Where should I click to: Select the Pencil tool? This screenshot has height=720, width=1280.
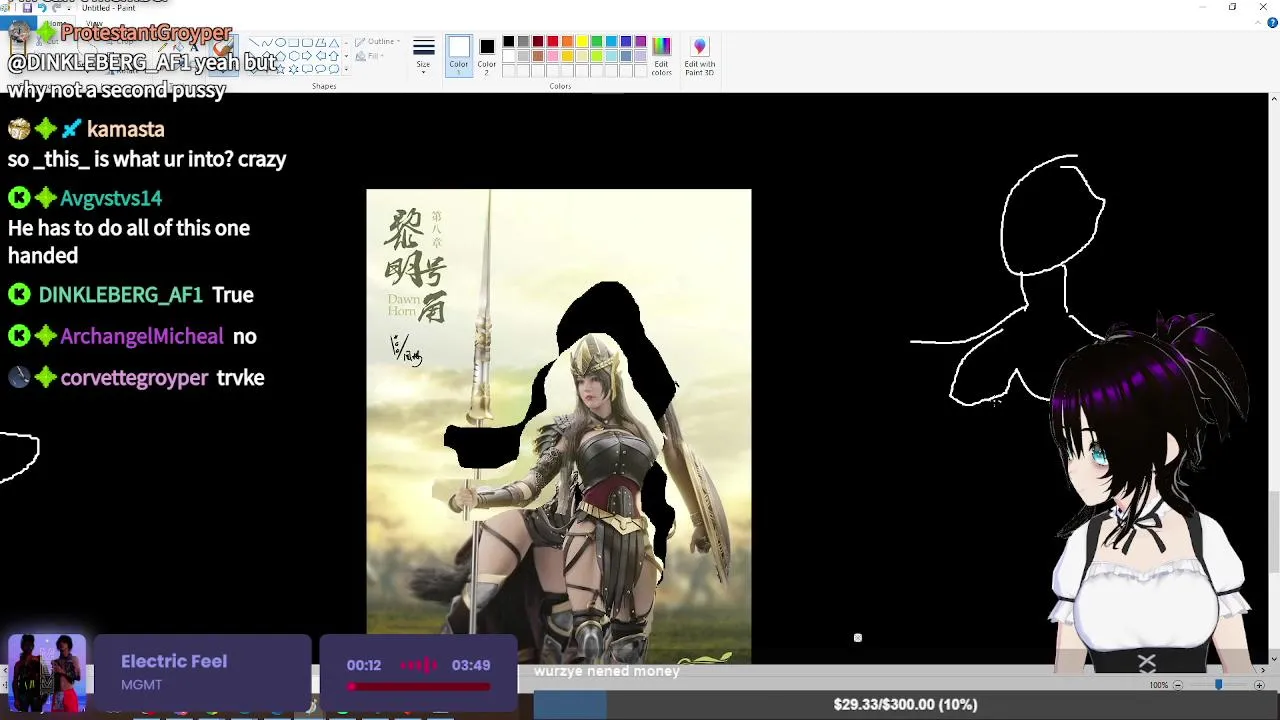[x=162, y=48]
